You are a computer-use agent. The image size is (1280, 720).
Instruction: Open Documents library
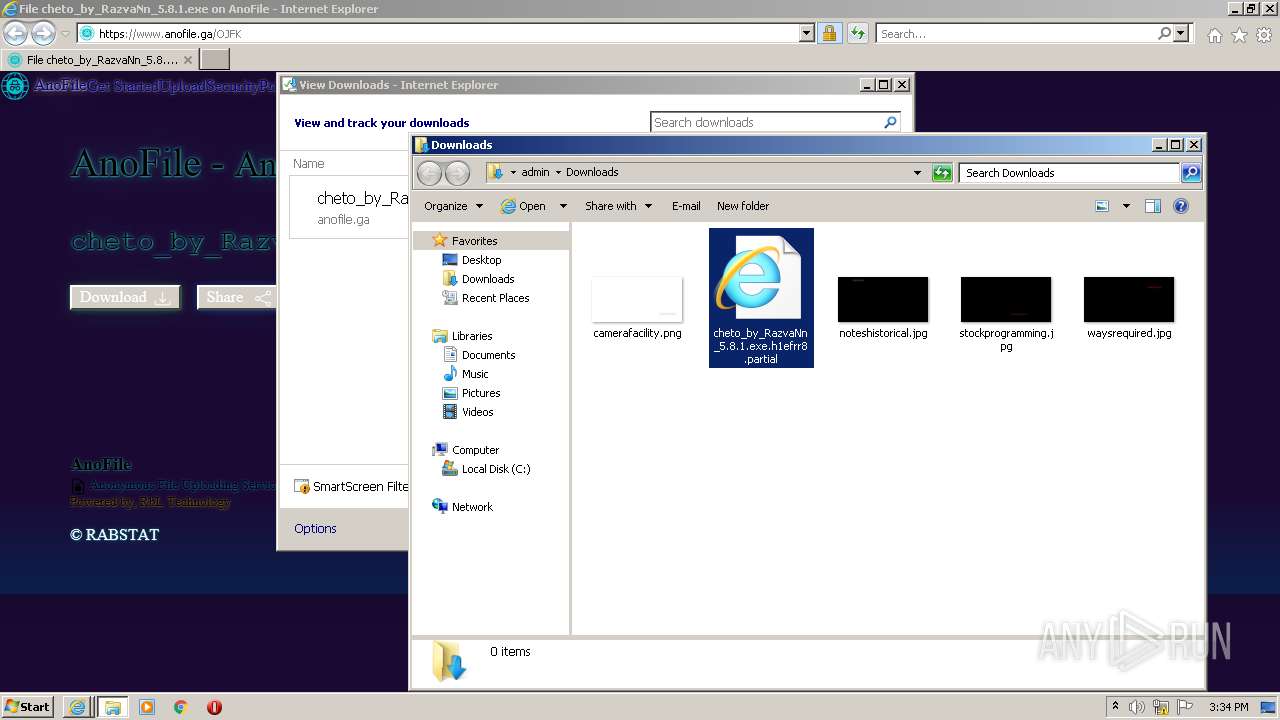(x=488, y=355)
